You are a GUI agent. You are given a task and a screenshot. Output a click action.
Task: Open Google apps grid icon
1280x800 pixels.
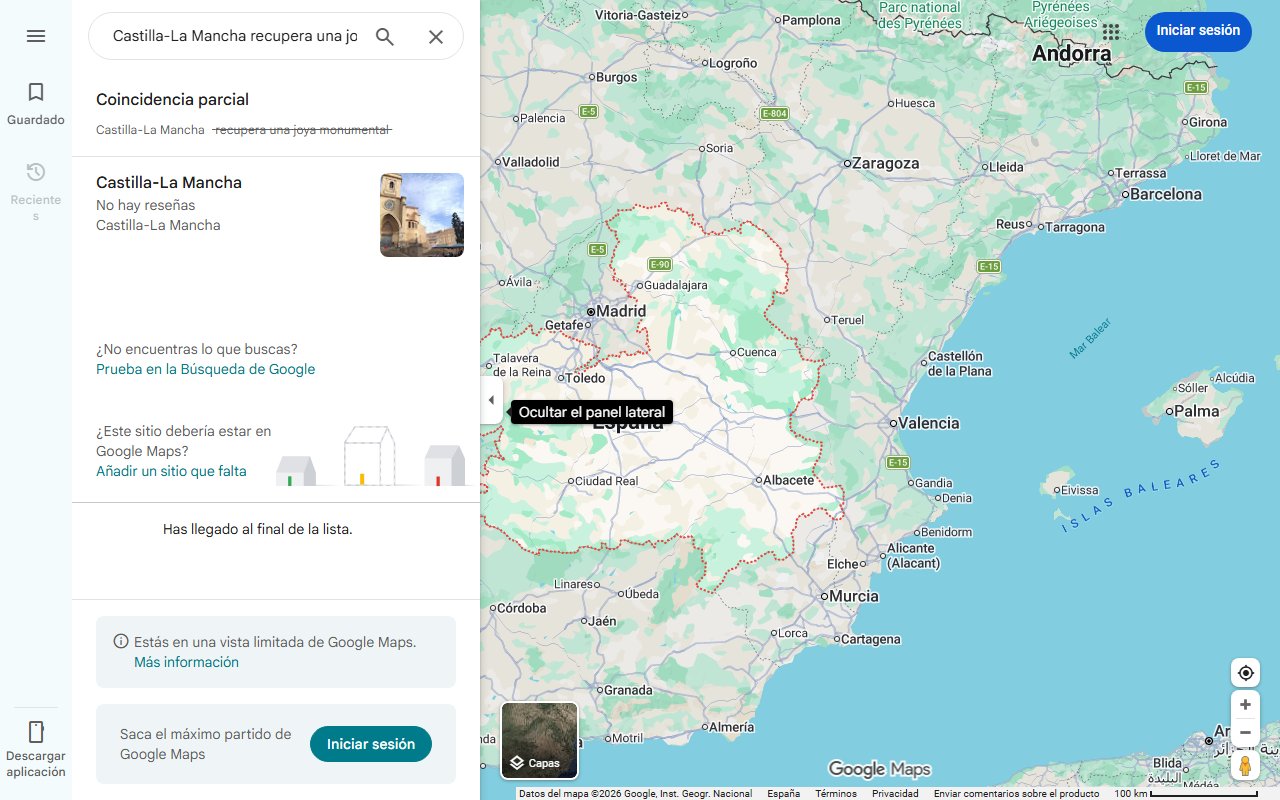(x=1110, y=32)
